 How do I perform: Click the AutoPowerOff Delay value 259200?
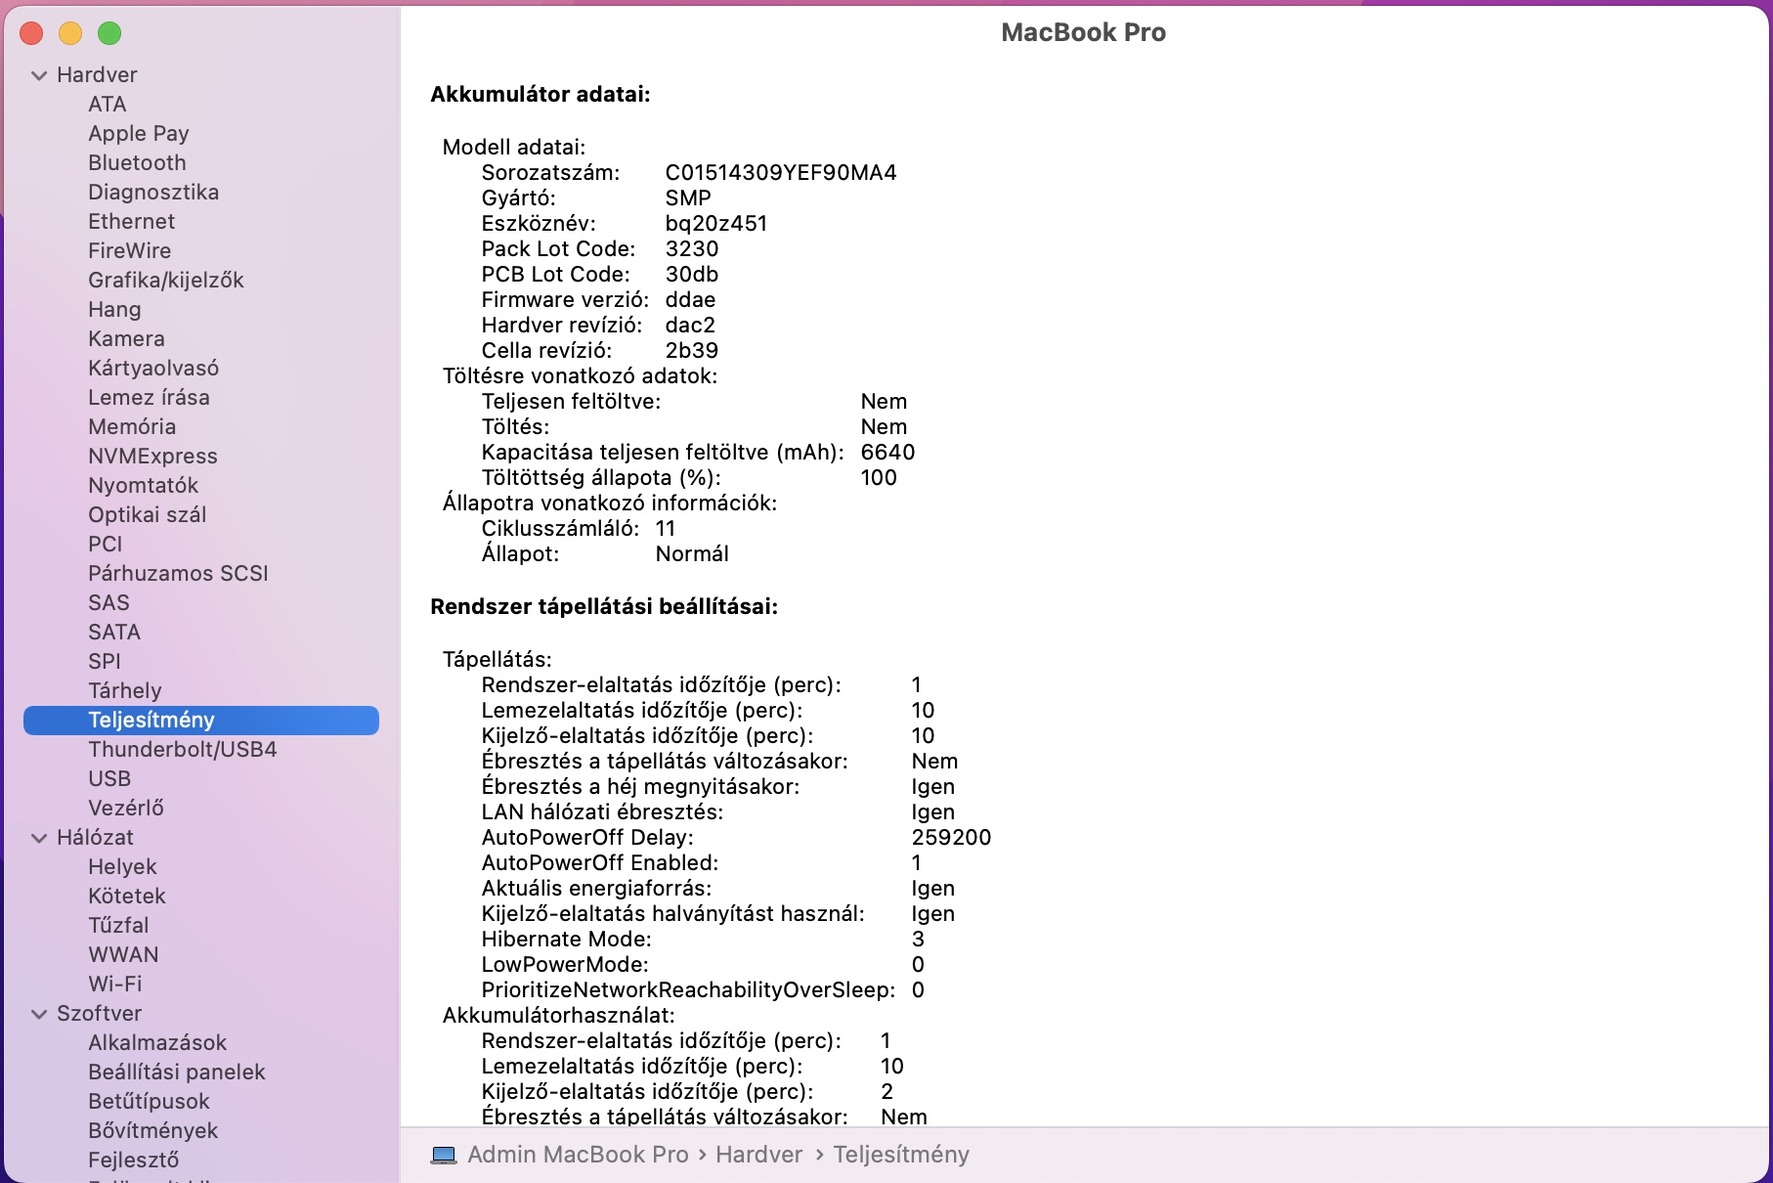coord(951,838)
